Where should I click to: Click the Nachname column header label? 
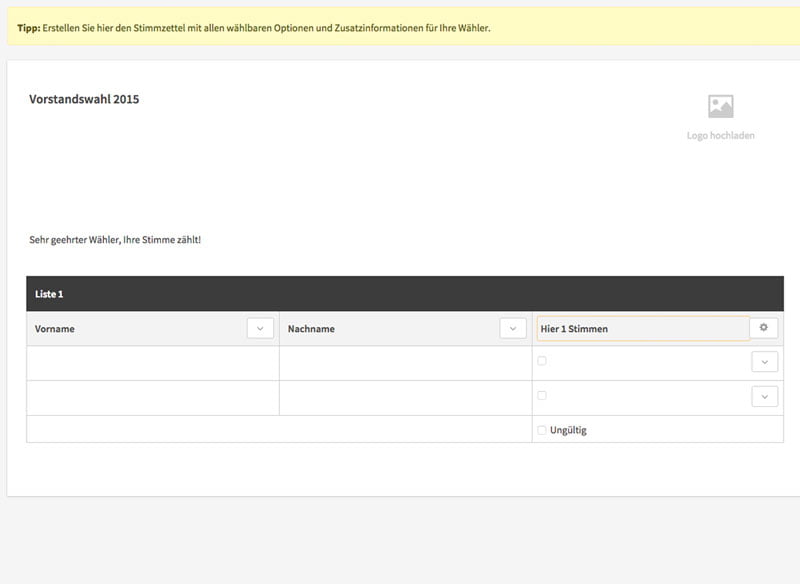click(311, 329)
